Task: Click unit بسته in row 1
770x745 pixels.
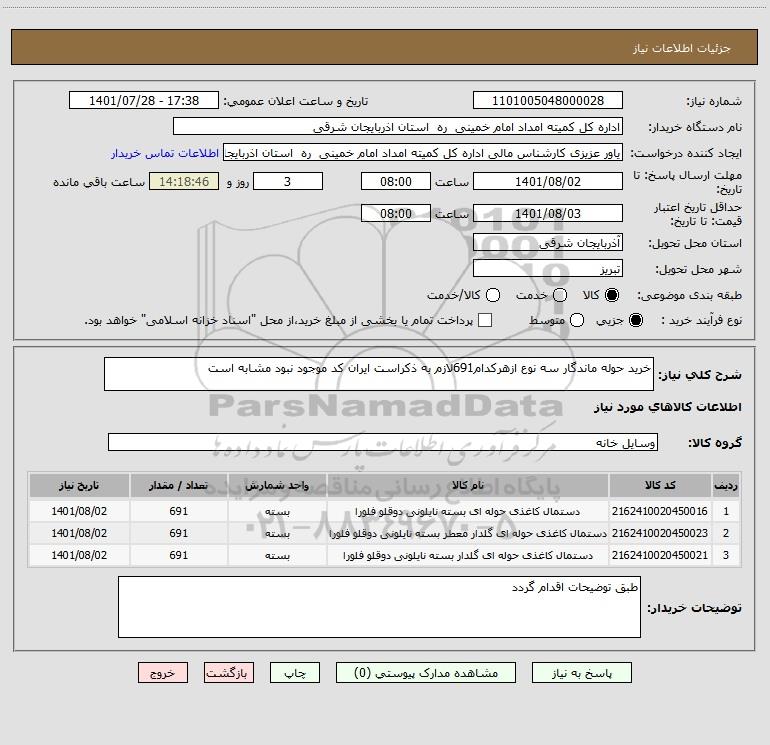Action: (x=277, y=512)
